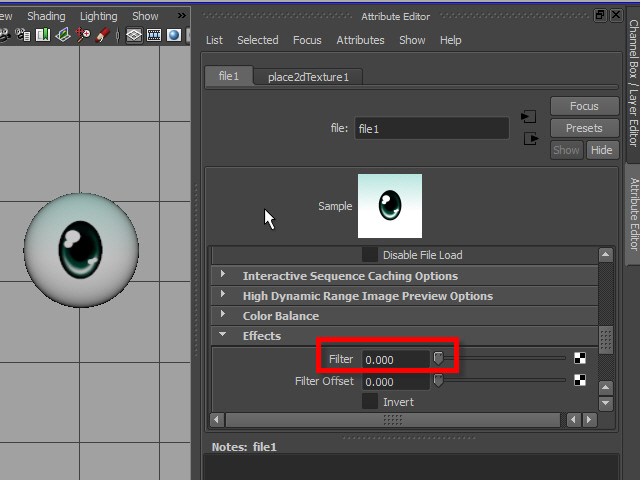640x480 pixels.
Task: Open the Selected menu
Action: tap(258, 40)
